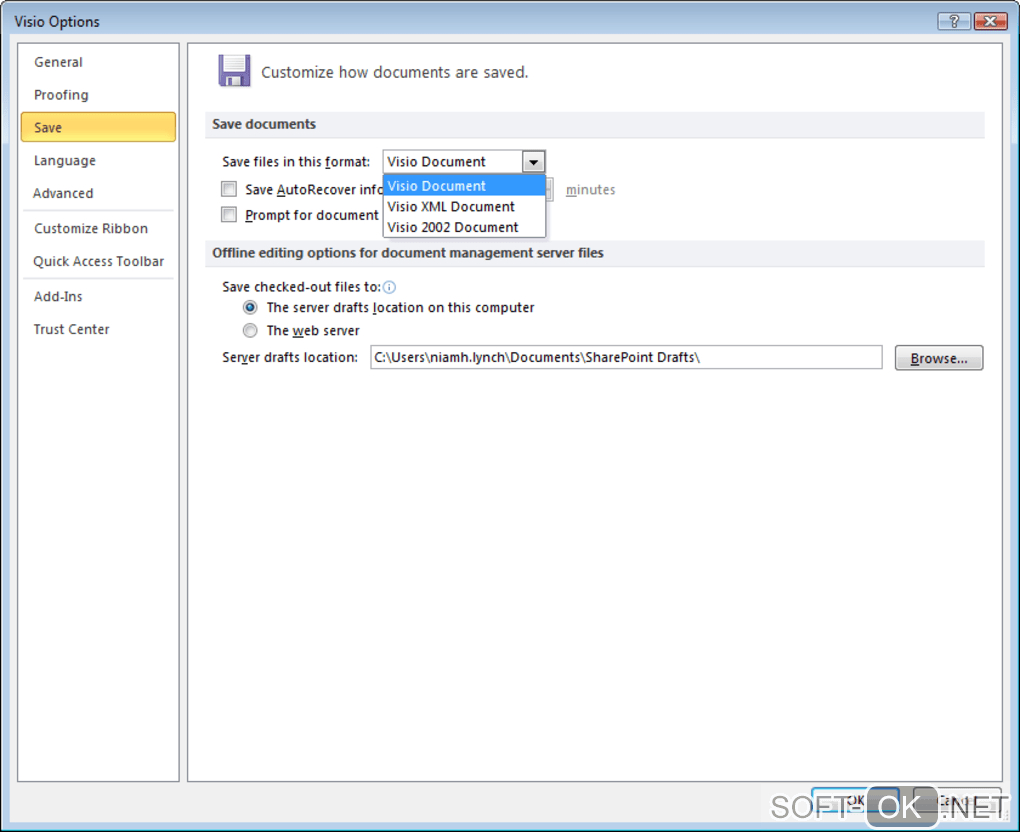Screen dimensions: 1020x832
Task: Click the floppy disk save icon
Action: (234, 71)
